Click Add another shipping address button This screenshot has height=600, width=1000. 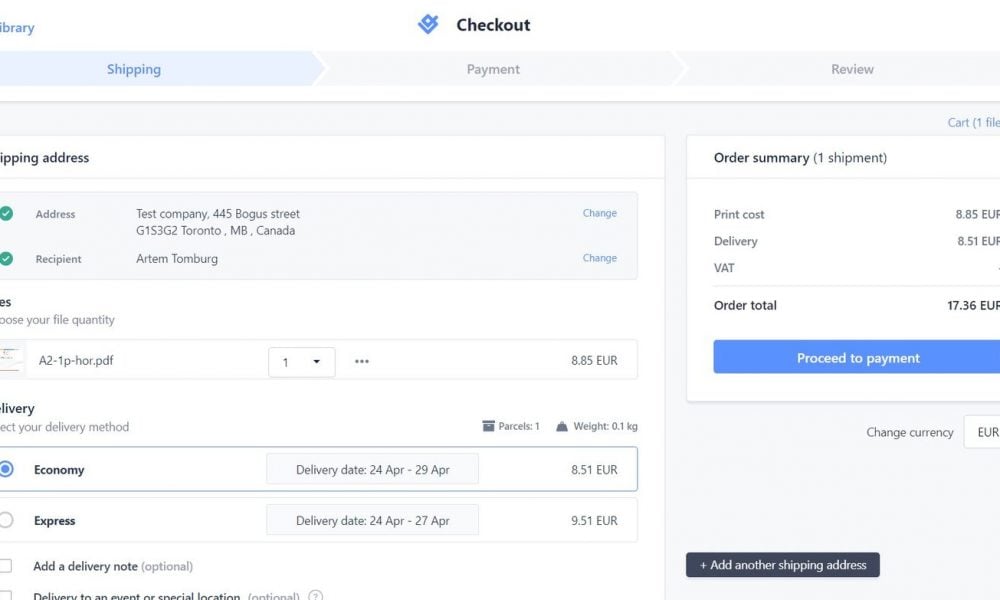pyautogui.click(x=783, y=565)
